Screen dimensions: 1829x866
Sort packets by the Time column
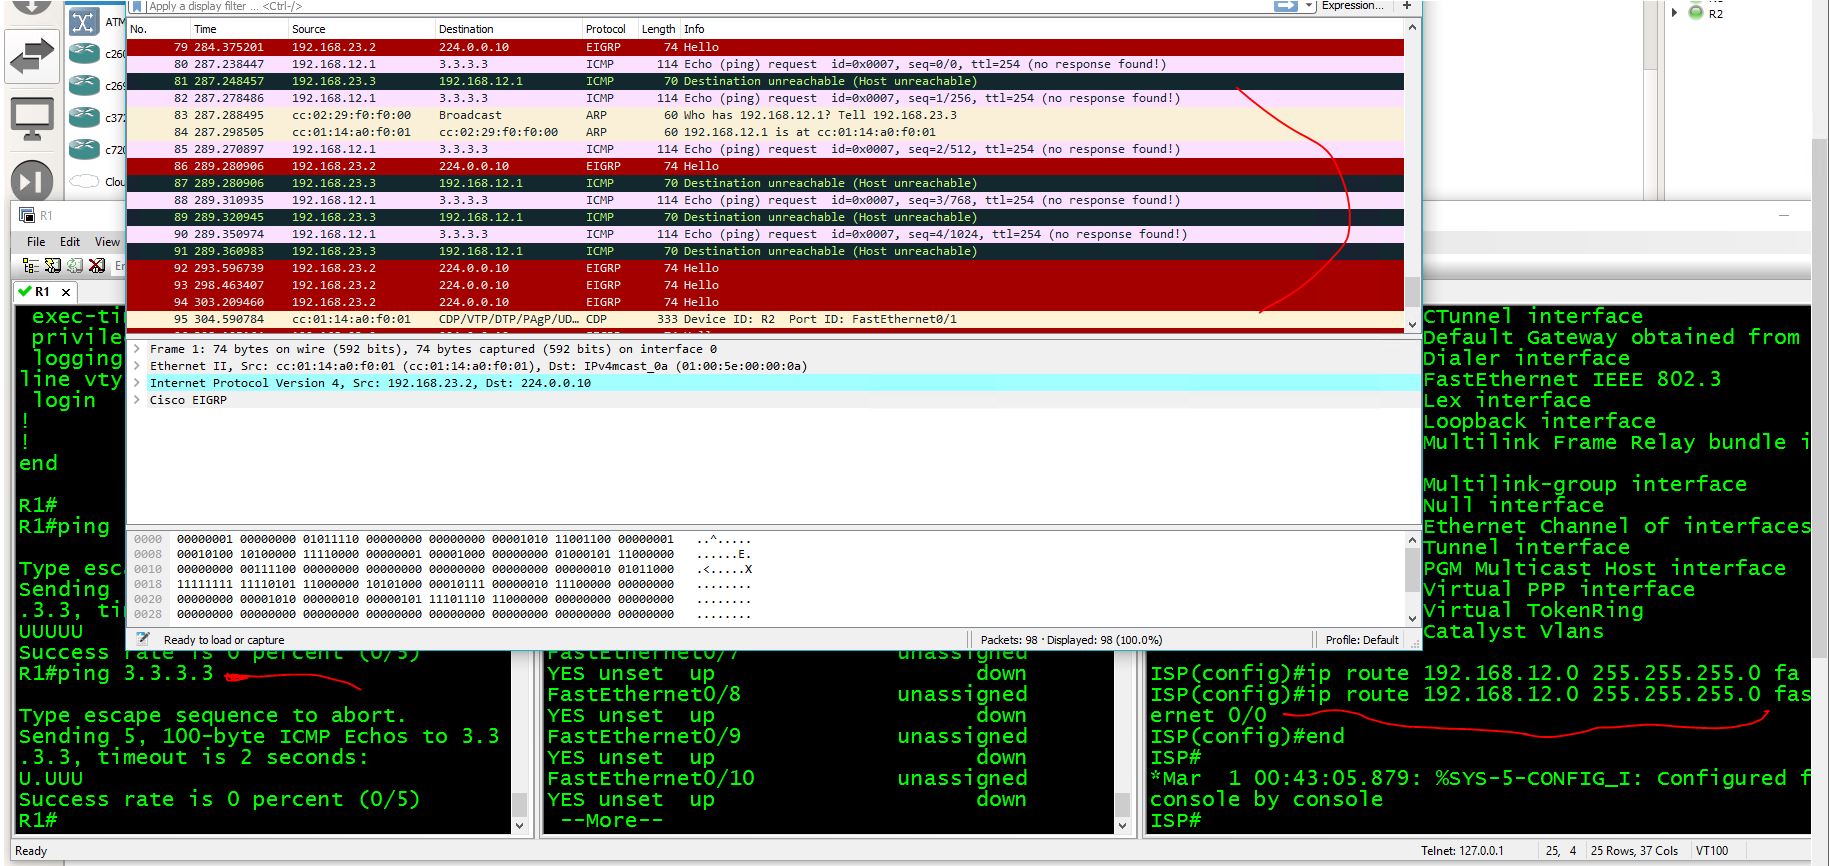[239, 29]
